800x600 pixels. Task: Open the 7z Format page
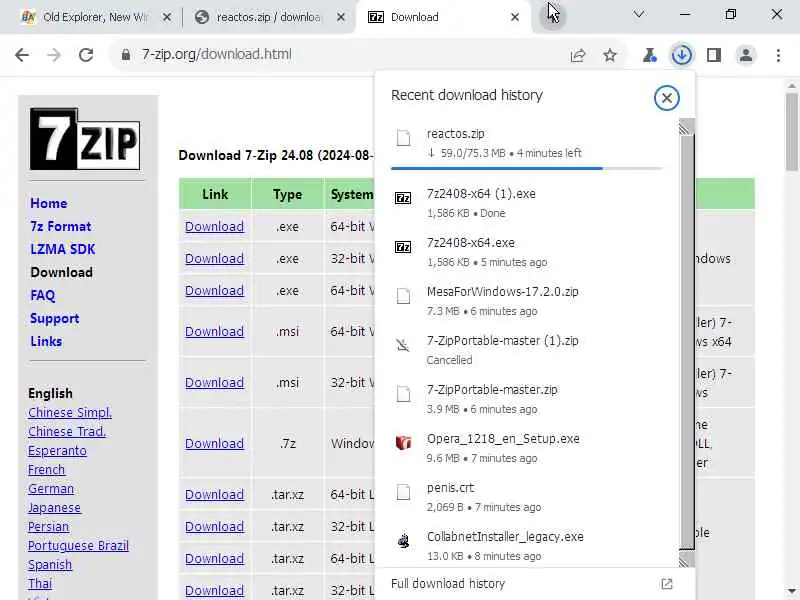pos(61,227)
